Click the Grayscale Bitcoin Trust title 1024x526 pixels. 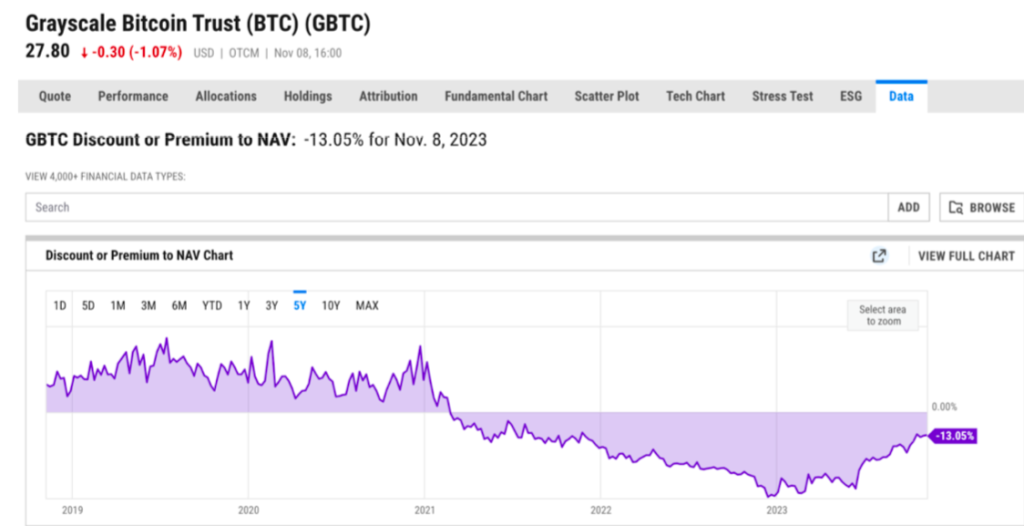pos(198,24)
